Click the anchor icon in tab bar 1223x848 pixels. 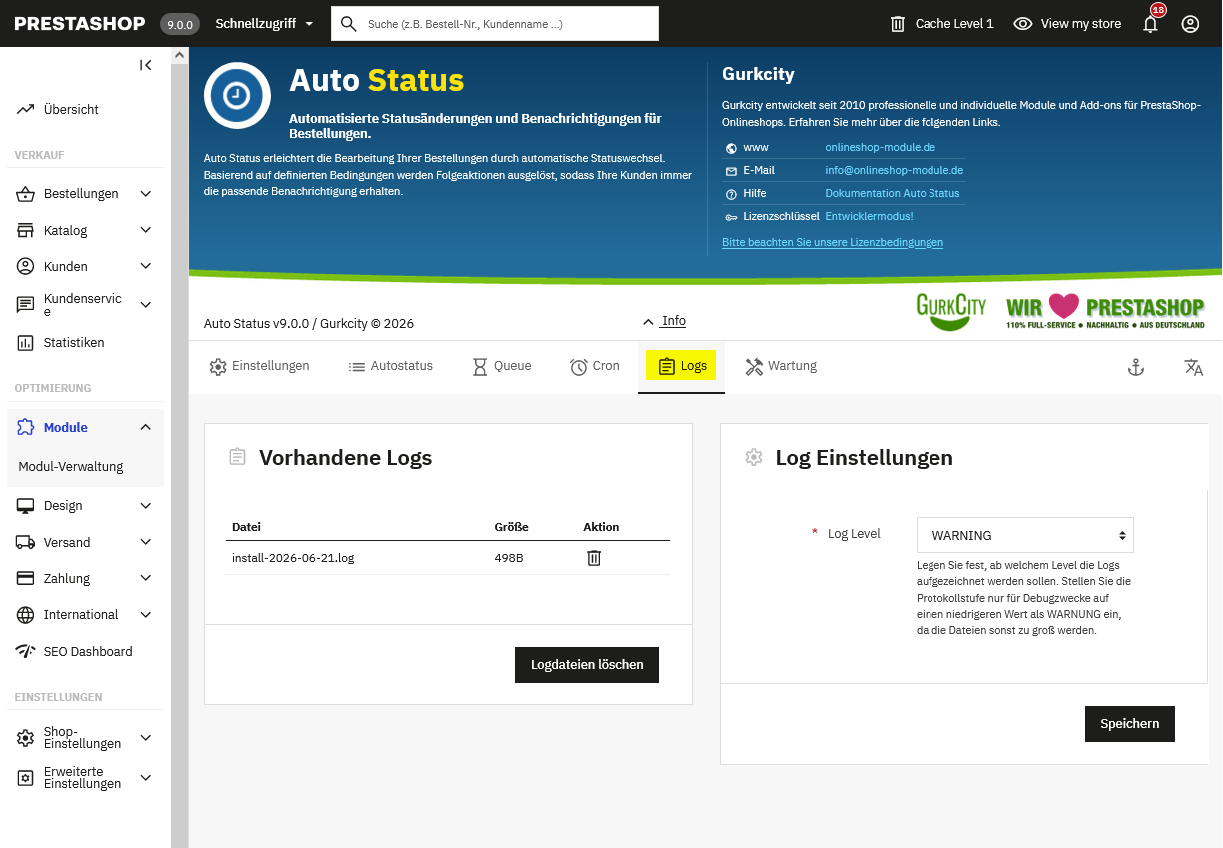tap(1135, 367)
